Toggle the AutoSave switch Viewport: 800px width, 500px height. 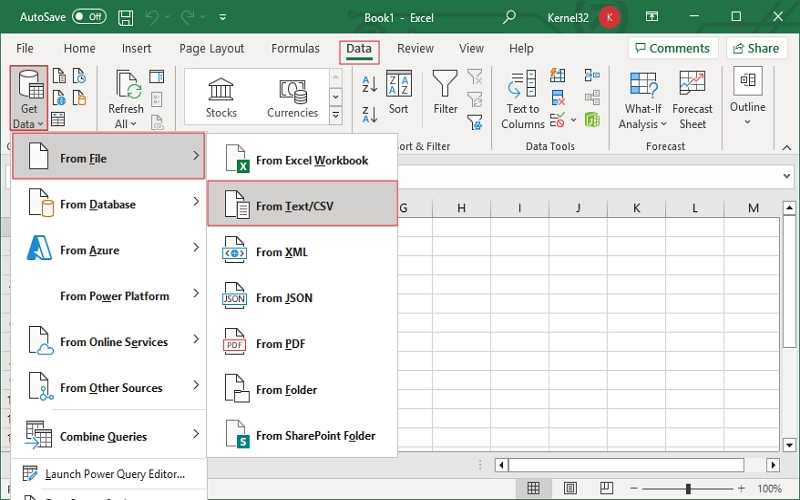(89, 17)
